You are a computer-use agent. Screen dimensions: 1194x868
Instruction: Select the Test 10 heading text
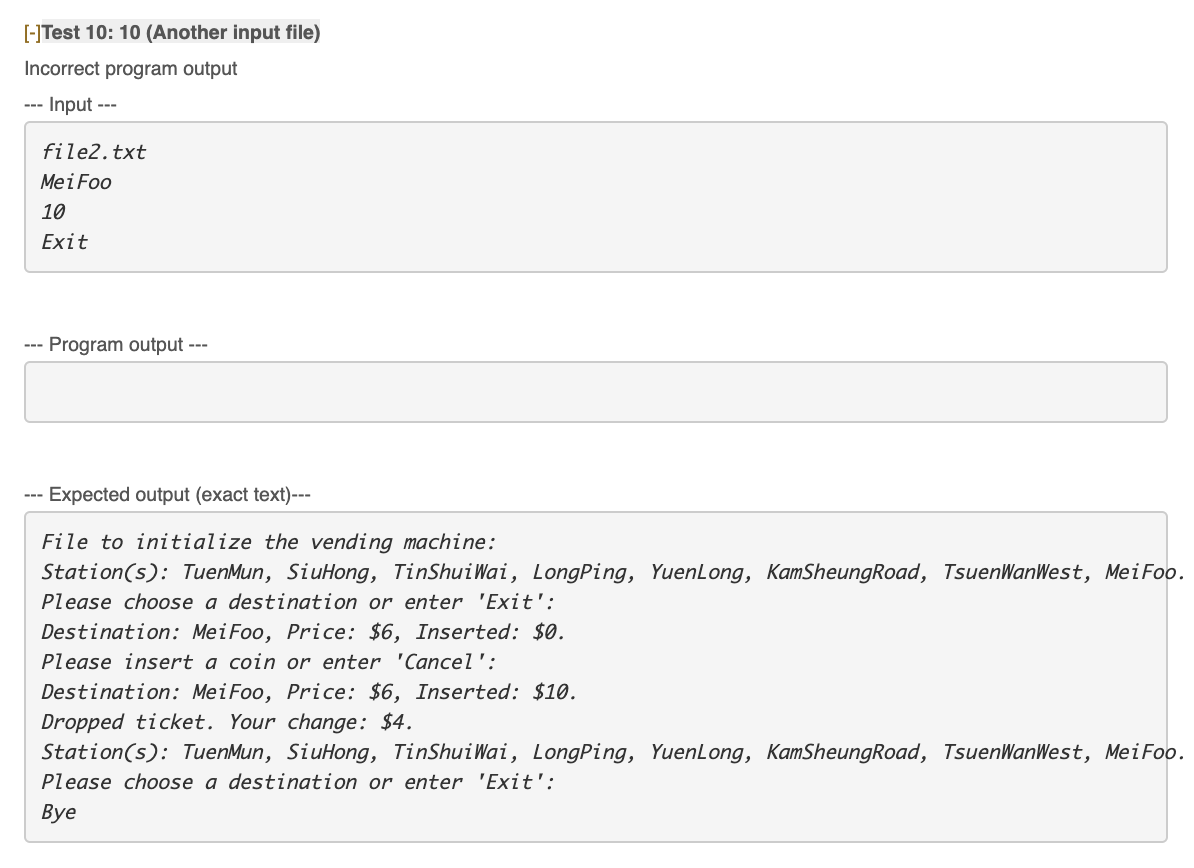181,33
